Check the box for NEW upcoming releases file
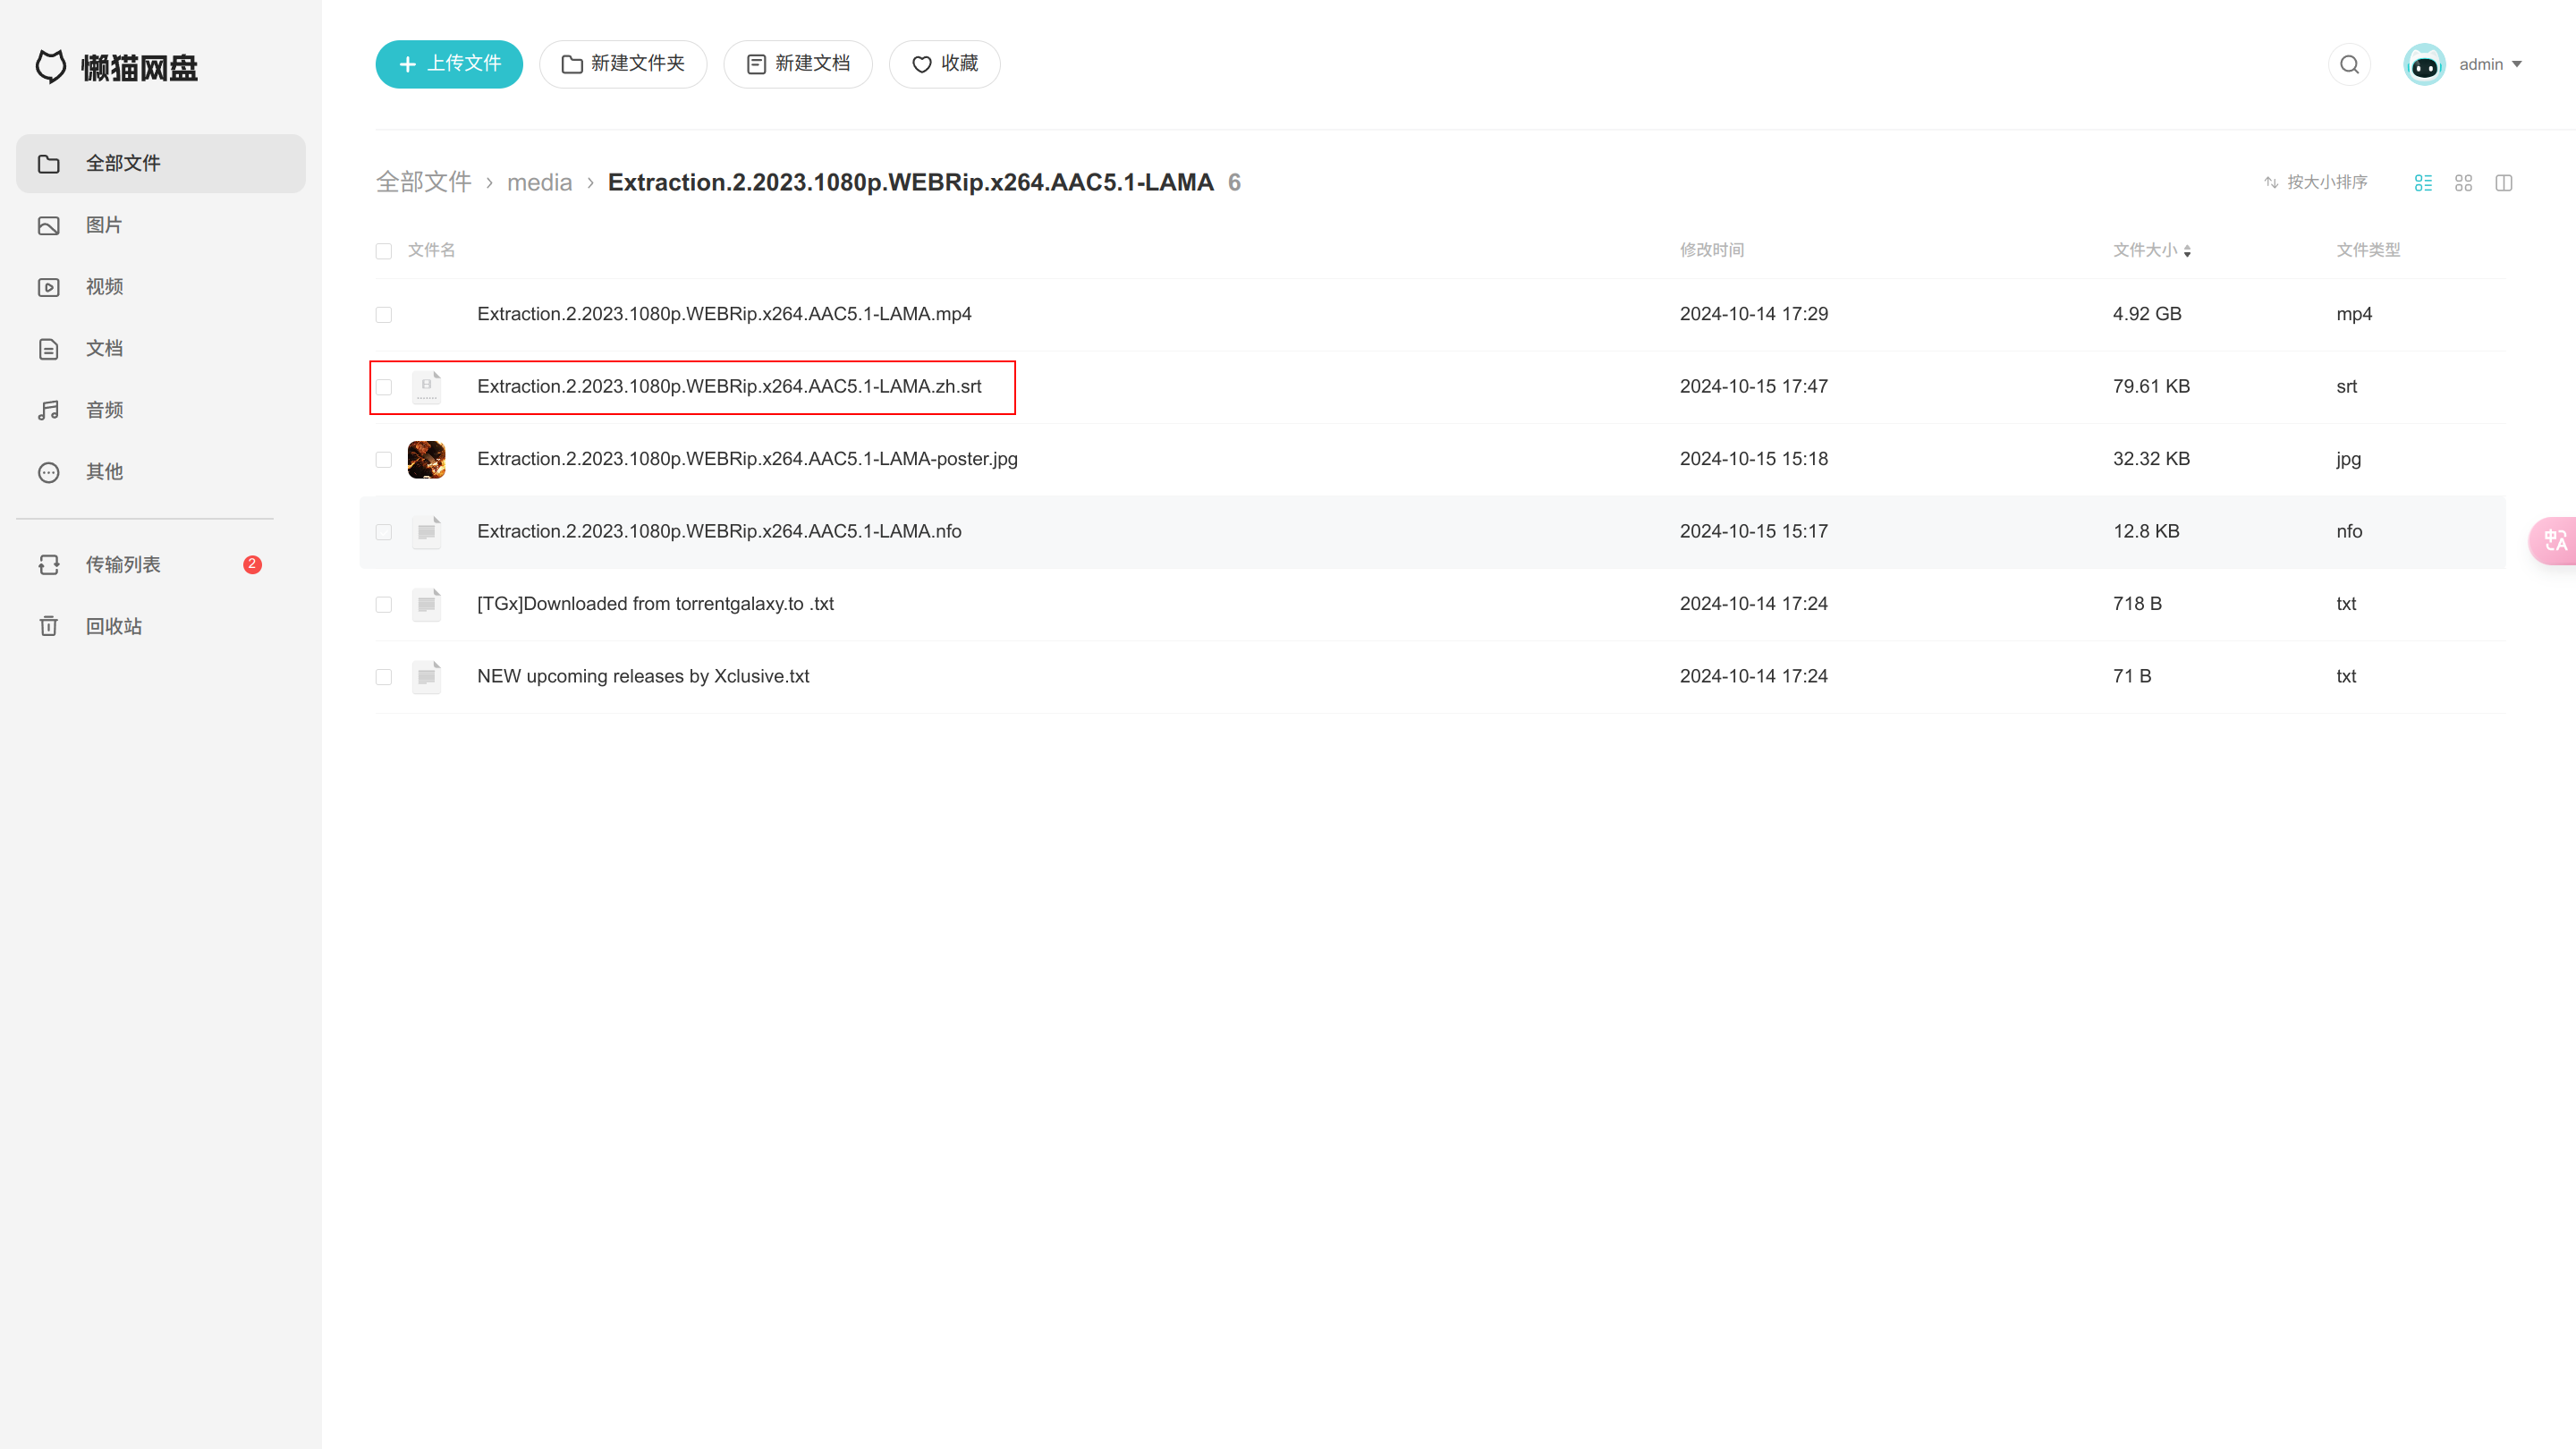Screen dimensions: 2576x1449 (384, 678)
